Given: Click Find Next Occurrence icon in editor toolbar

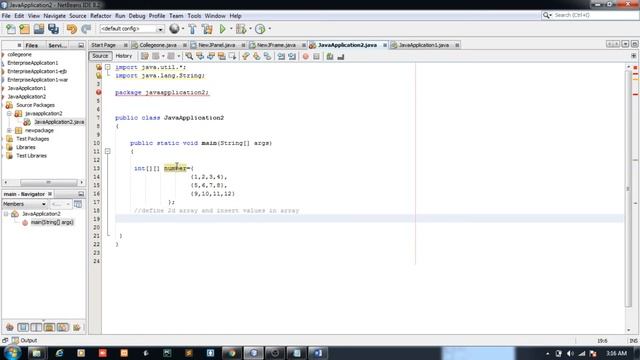Looking at the screenshot, I should (x=211, y=56).
